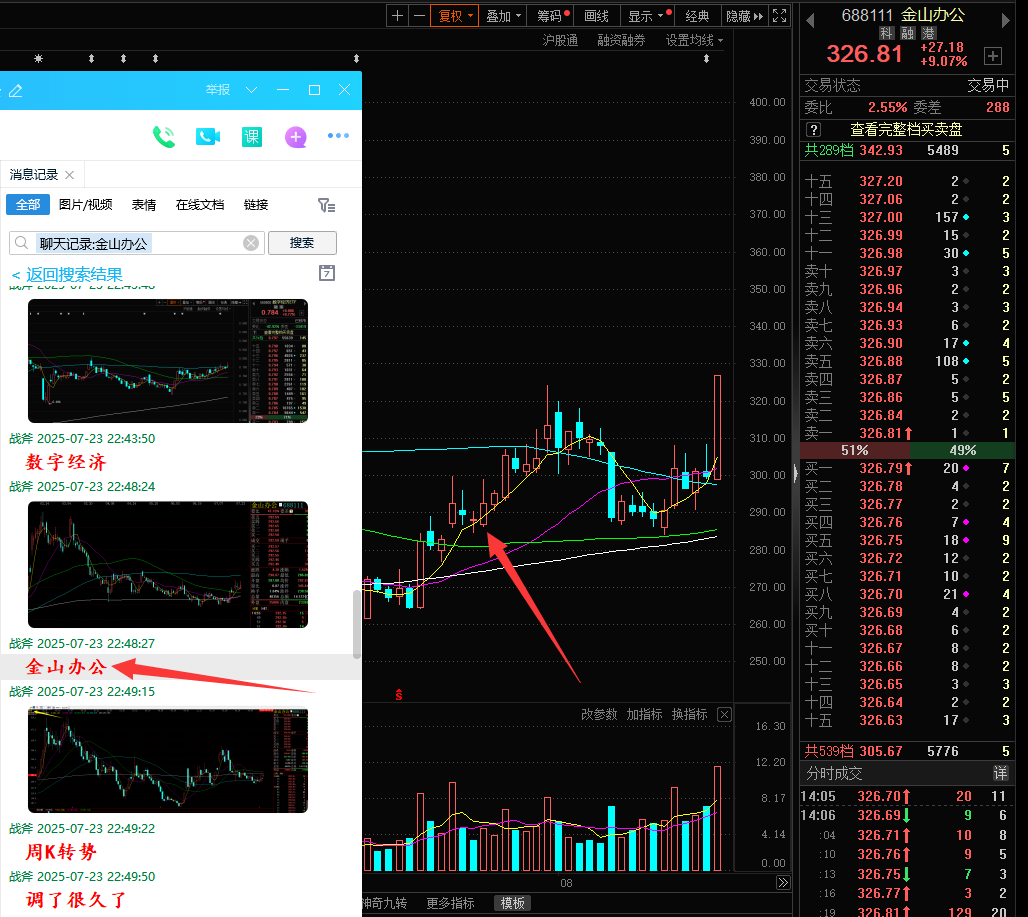The image size is (1028, 917).
Task: Click 换指标 on indicator panel
Action: (x=689, y=714)
